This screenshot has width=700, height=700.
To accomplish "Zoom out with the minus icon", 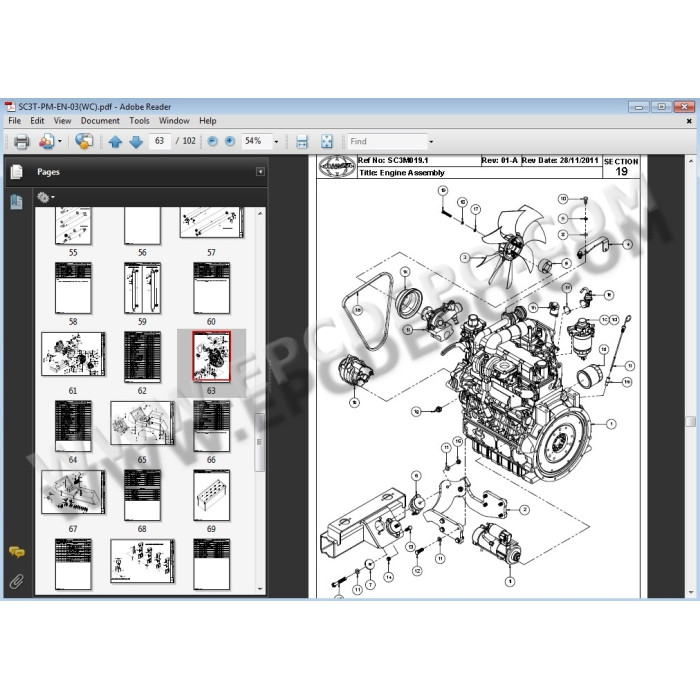I will (x=212, y=142).
